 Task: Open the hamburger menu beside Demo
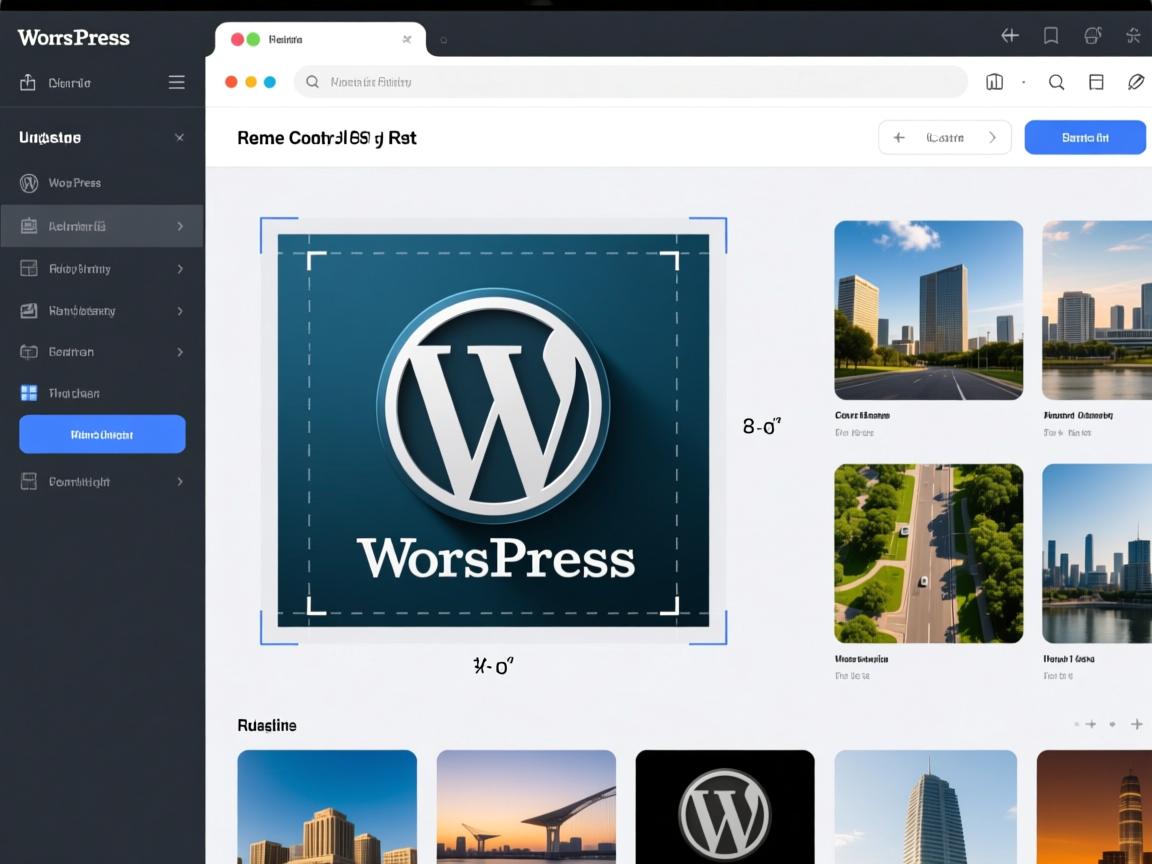pos(176,82)
